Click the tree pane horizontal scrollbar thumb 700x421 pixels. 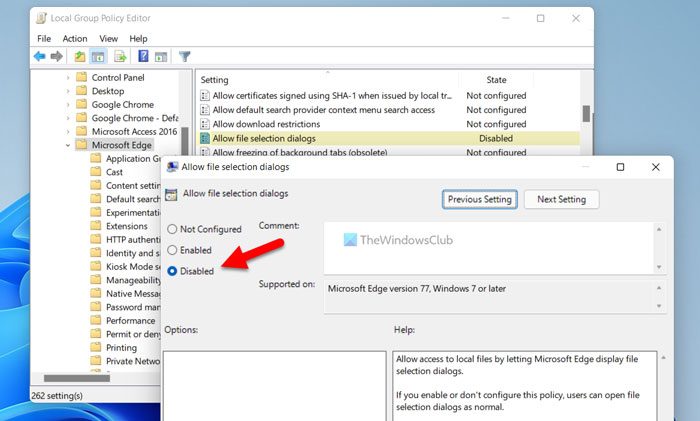pyautogui.click(x=77, y=378)
